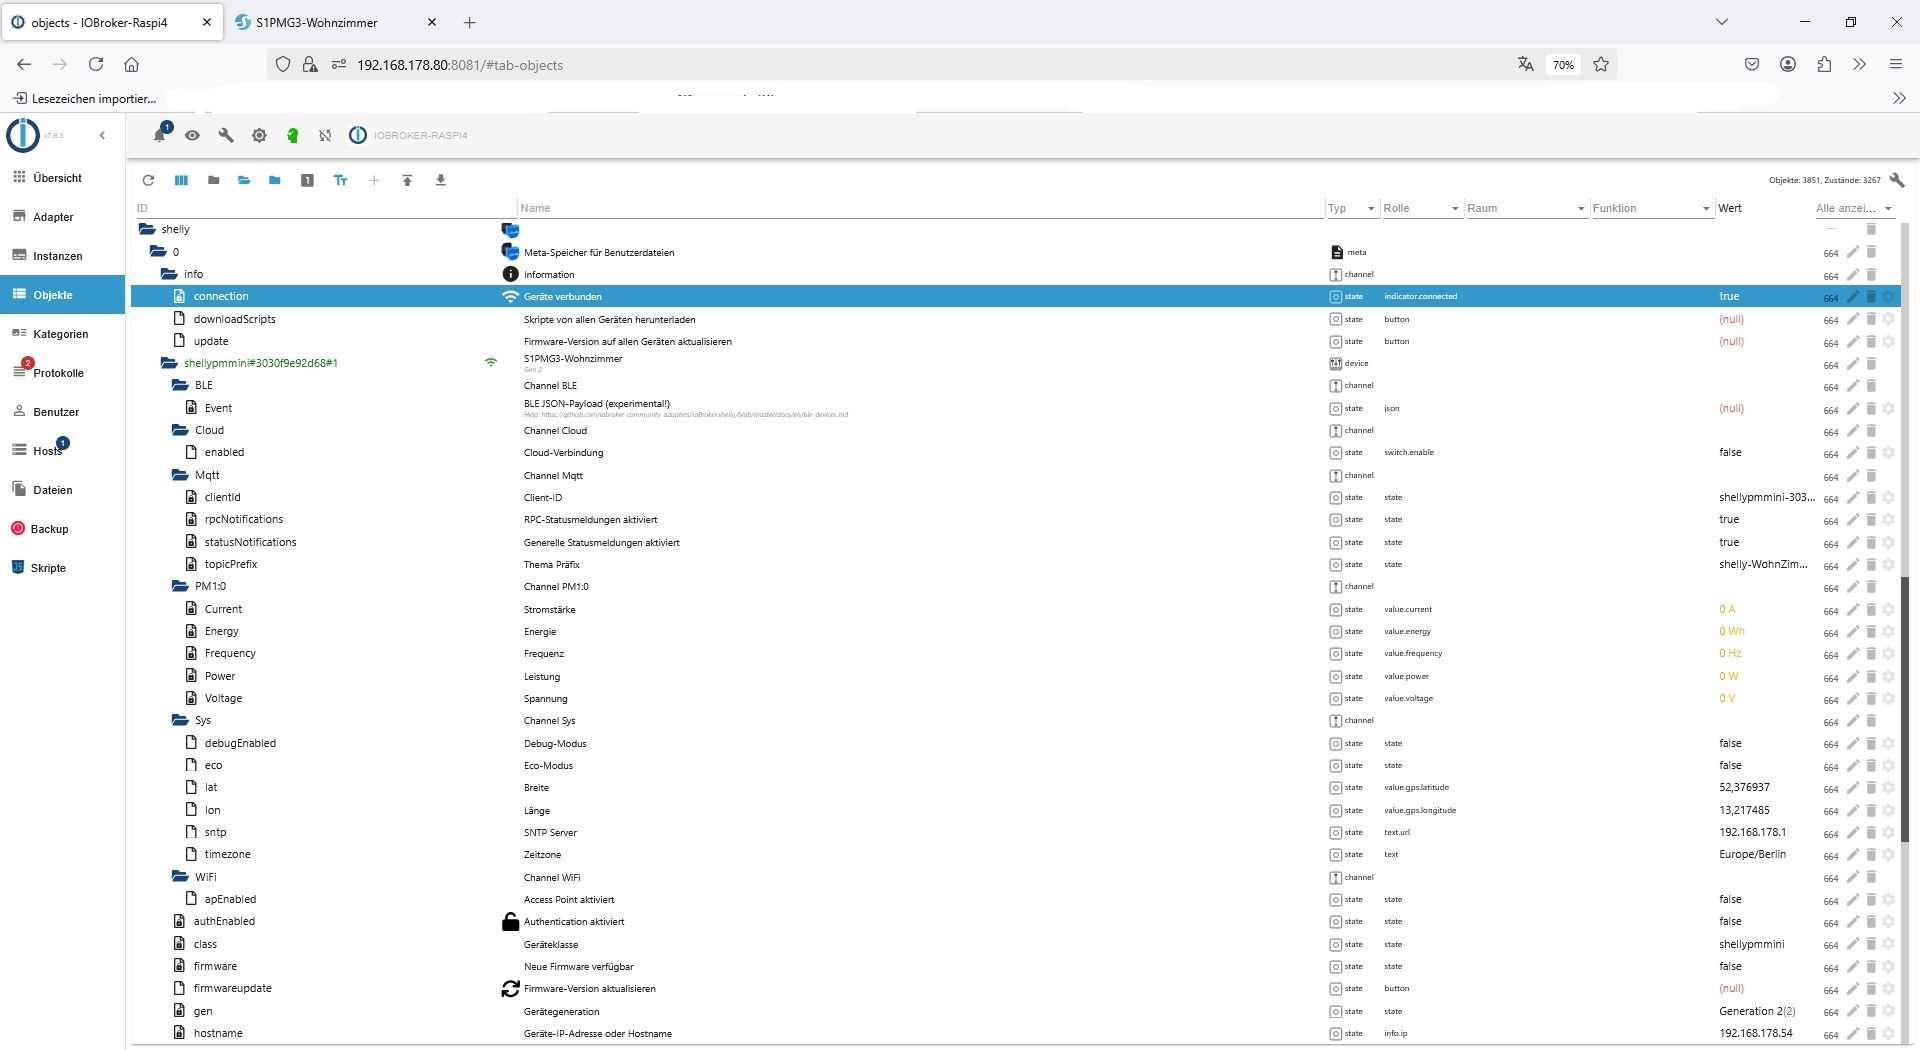Image resolution: width=1920 pixels, height=1050 pixels.
Task: Upload objects from JSON file
Action: [407, 180]
